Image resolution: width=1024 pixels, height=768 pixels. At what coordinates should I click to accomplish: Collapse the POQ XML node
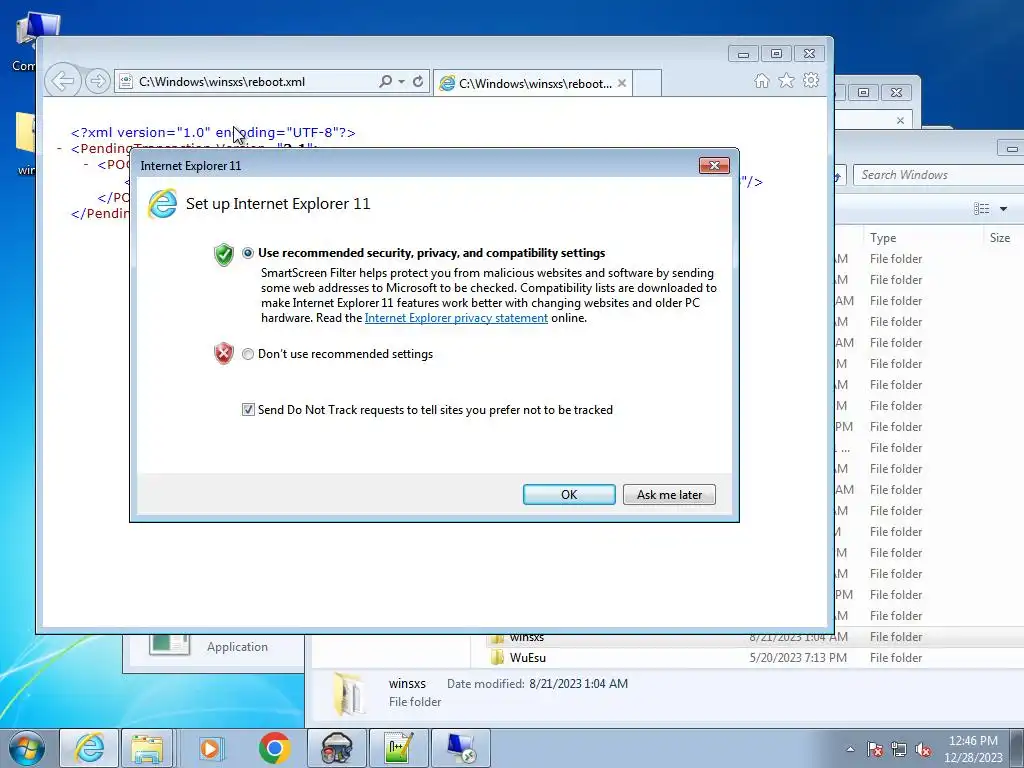[x=86, y=165]
